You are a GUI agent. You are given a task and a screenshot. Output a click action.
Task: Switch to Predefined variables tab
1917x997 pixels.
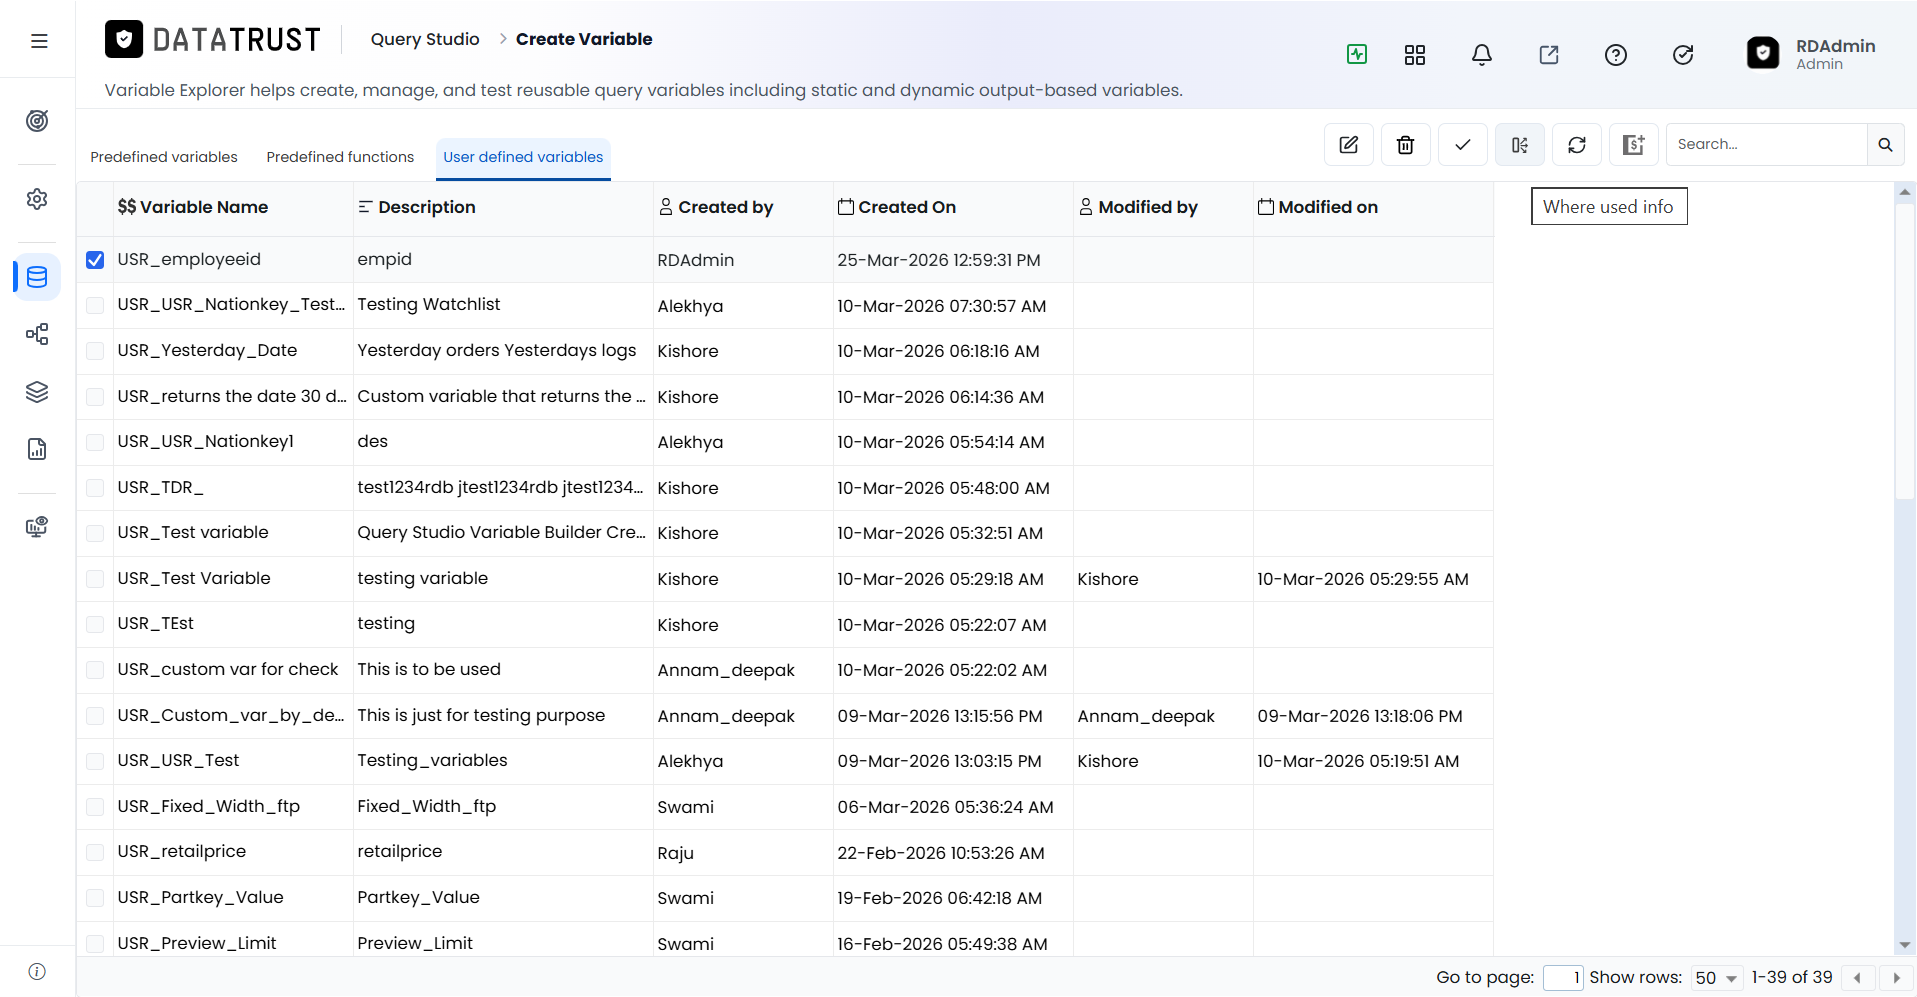tap(164, 157)
